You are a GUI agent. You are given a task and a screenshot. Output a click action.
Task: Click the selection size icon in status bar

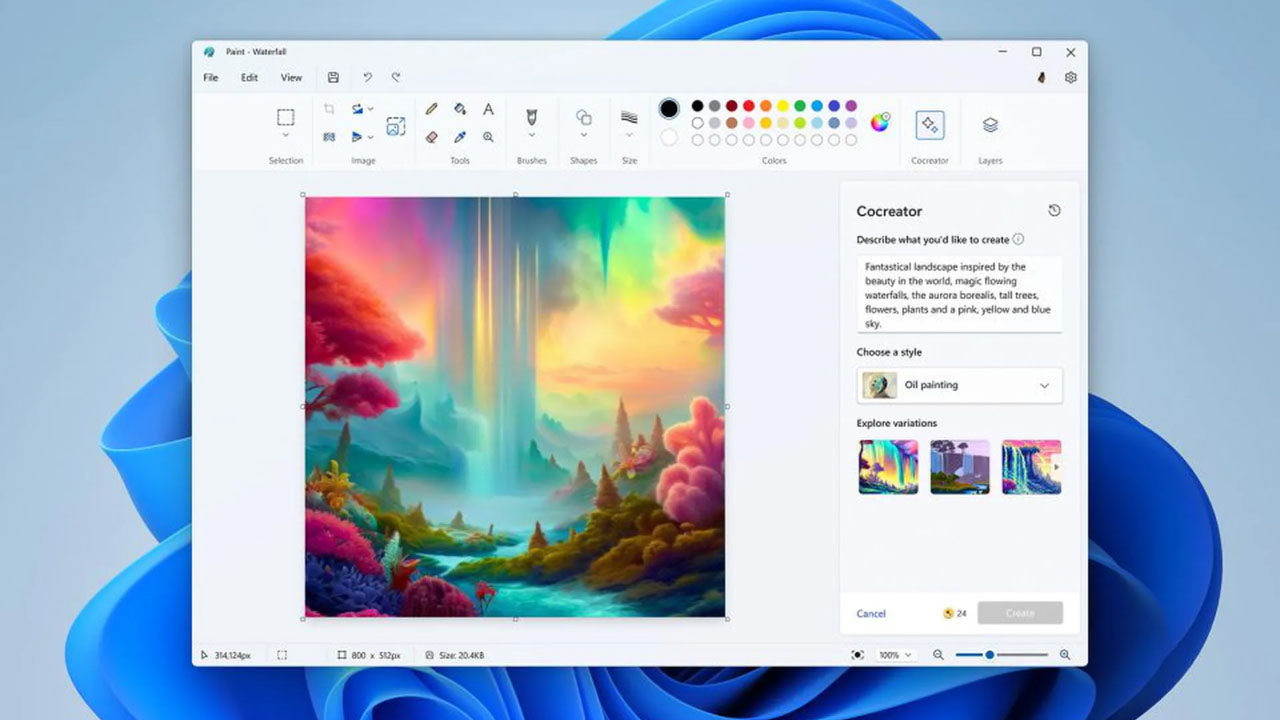[x=282, y=655]
